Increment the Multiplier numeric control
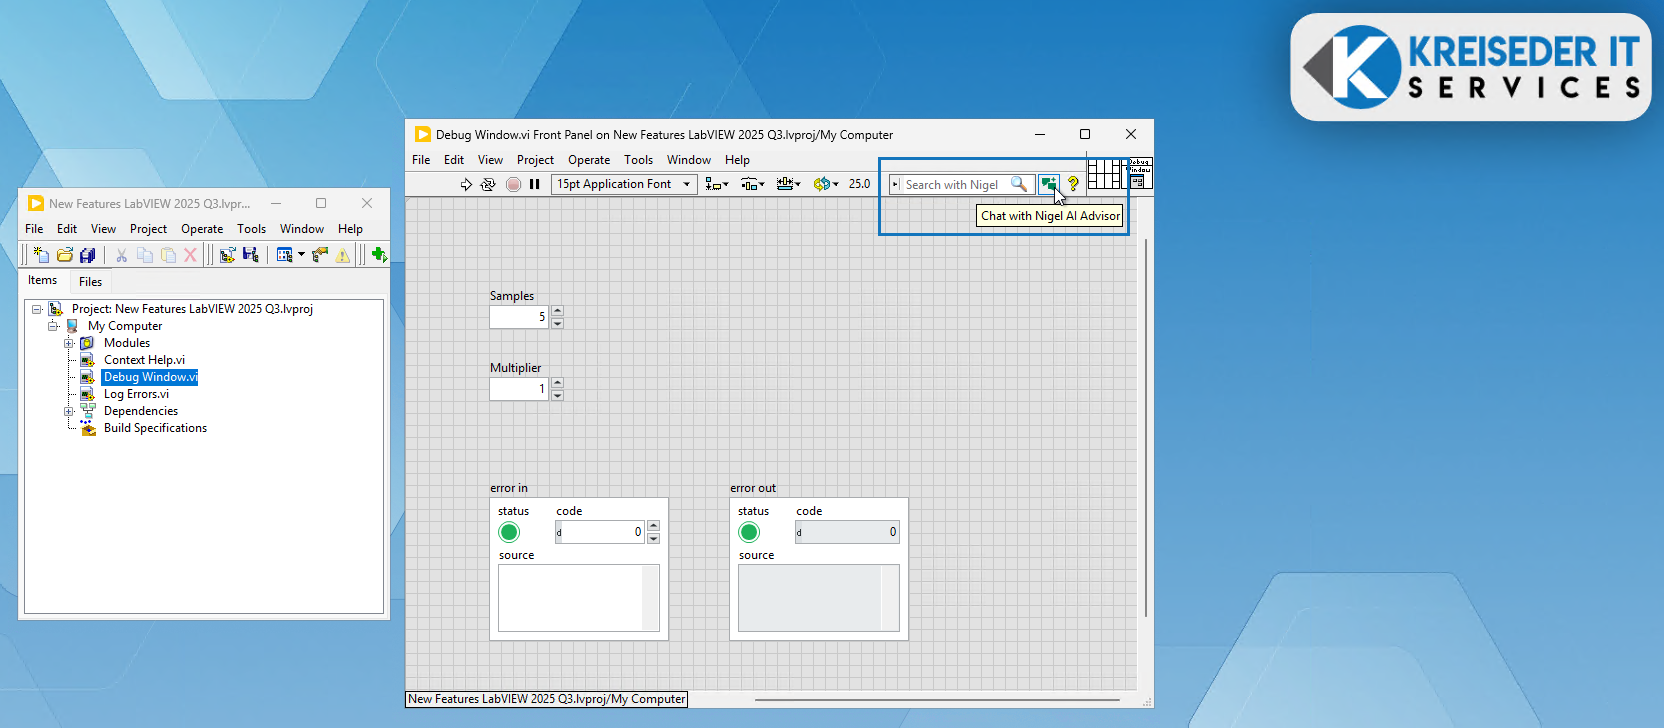Viewport: 1664px width, 728px height. (558, 383)
